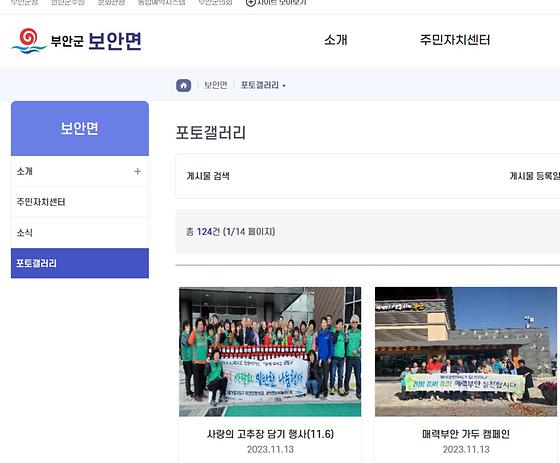Click the 2023.11.13 date under 캠페인 post

tap(466, 449)
